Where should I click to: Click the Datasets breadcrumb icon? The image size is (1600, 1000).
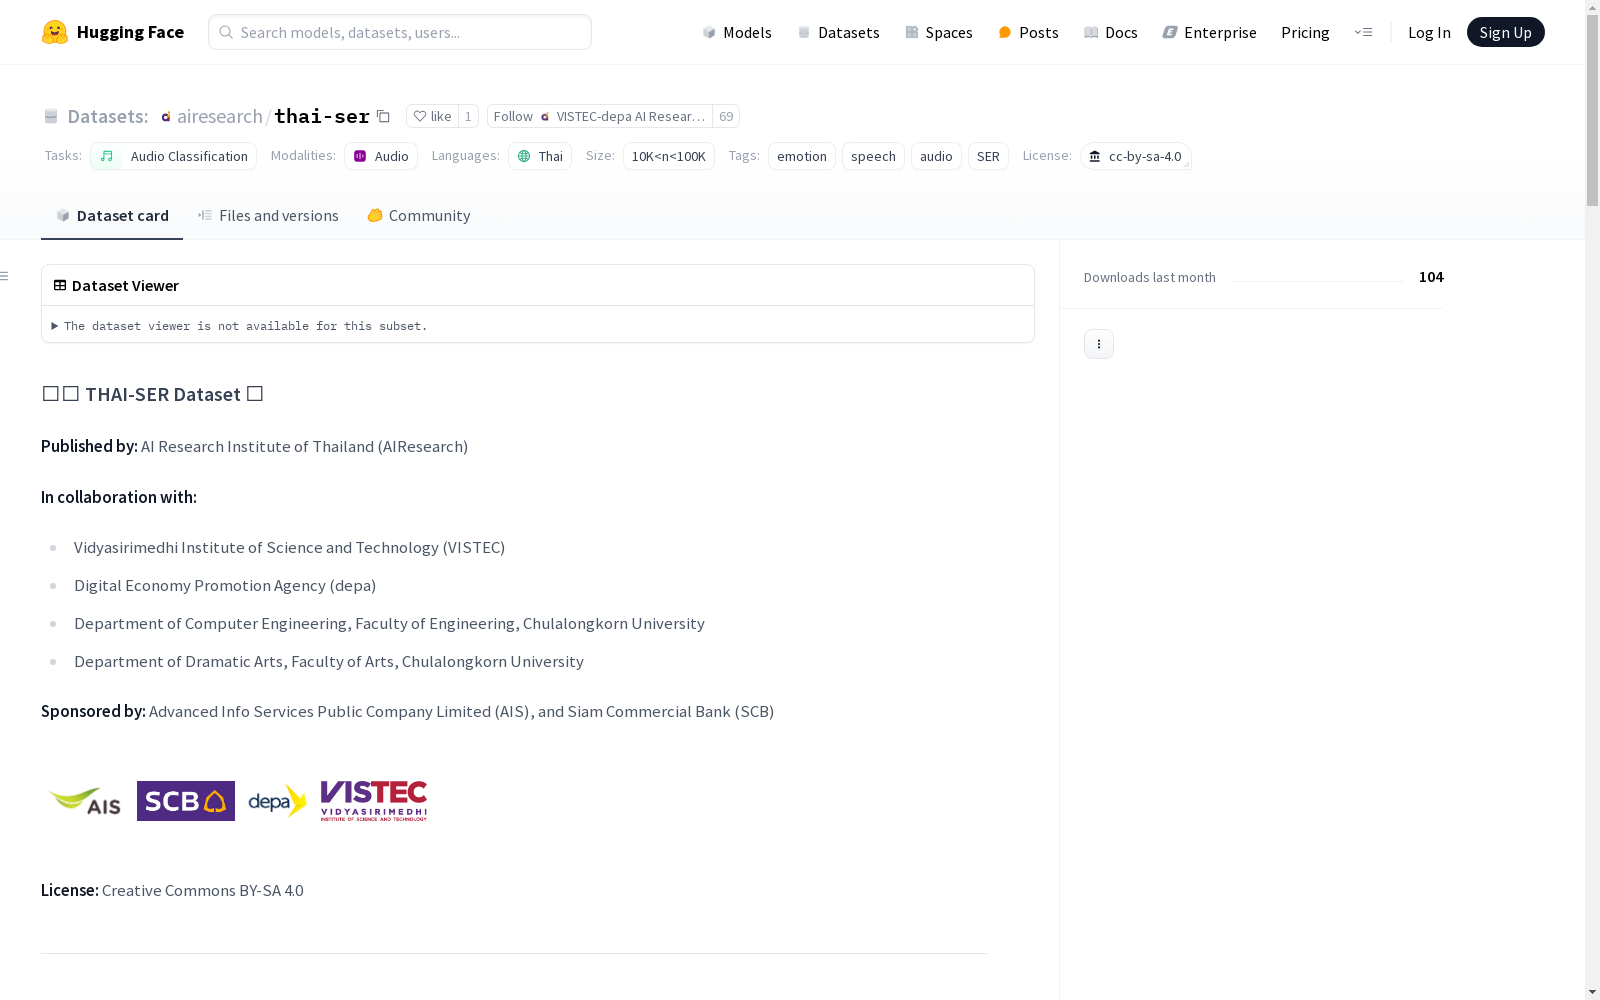(51, 117)
